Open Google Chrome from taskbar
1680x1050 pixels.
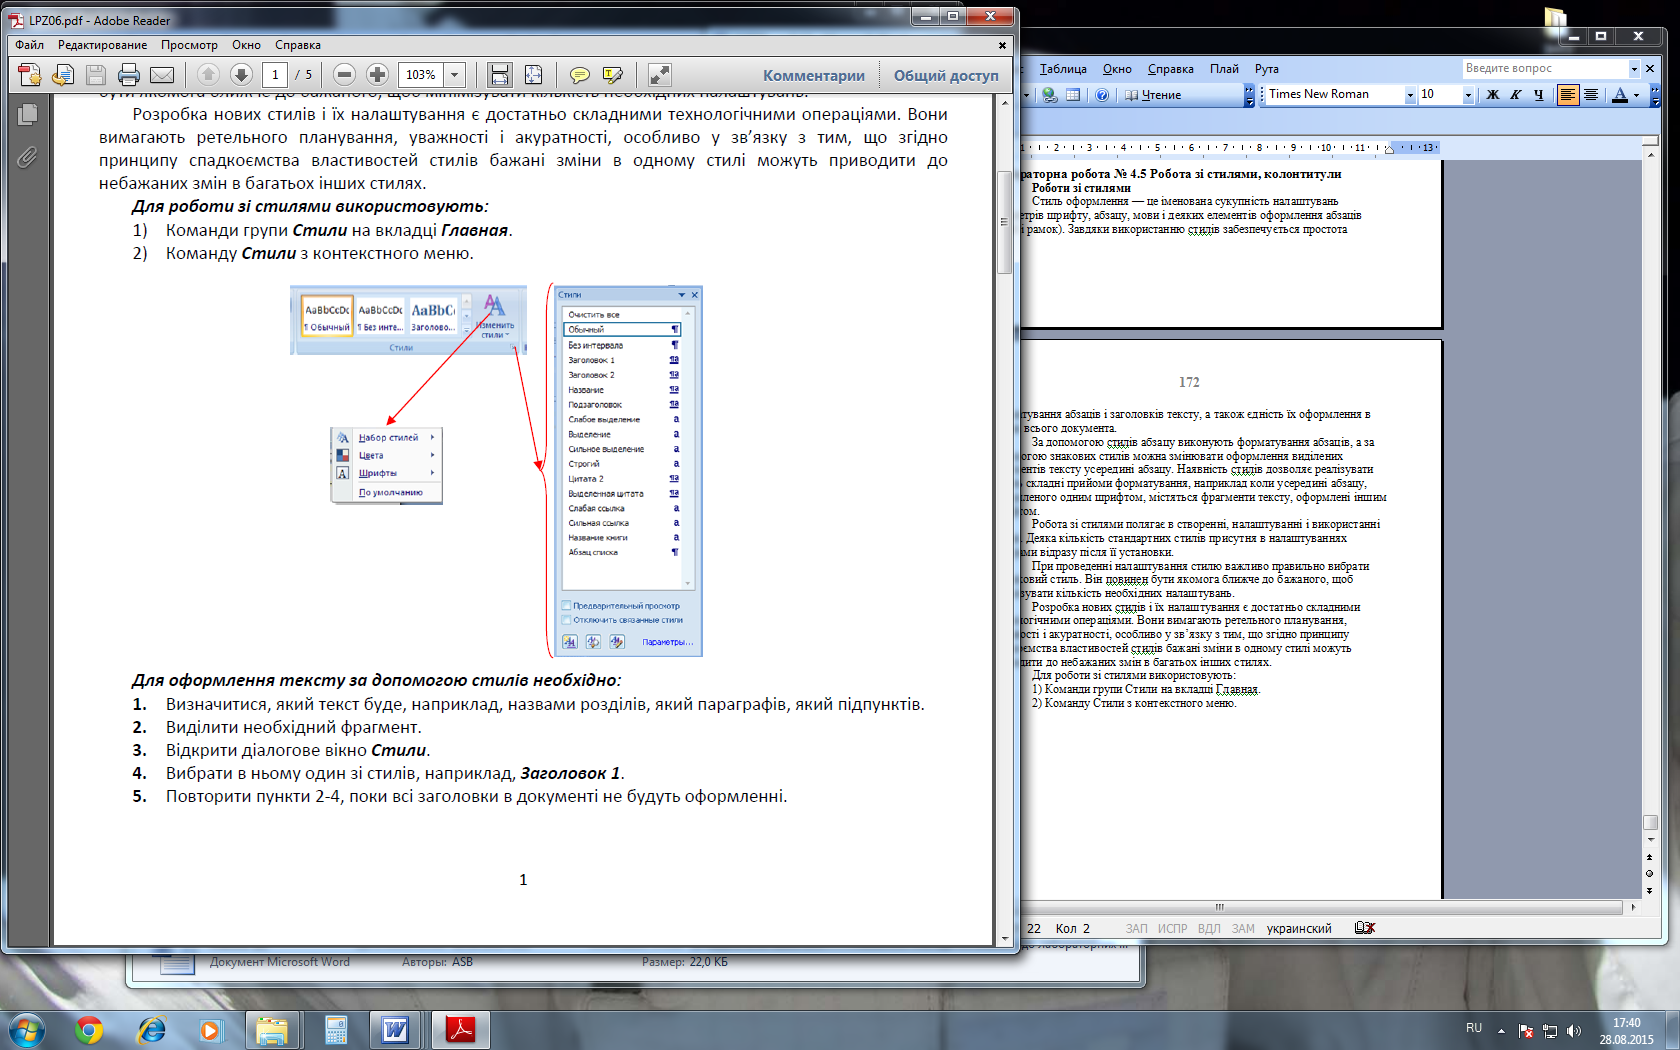(89, 1029)
